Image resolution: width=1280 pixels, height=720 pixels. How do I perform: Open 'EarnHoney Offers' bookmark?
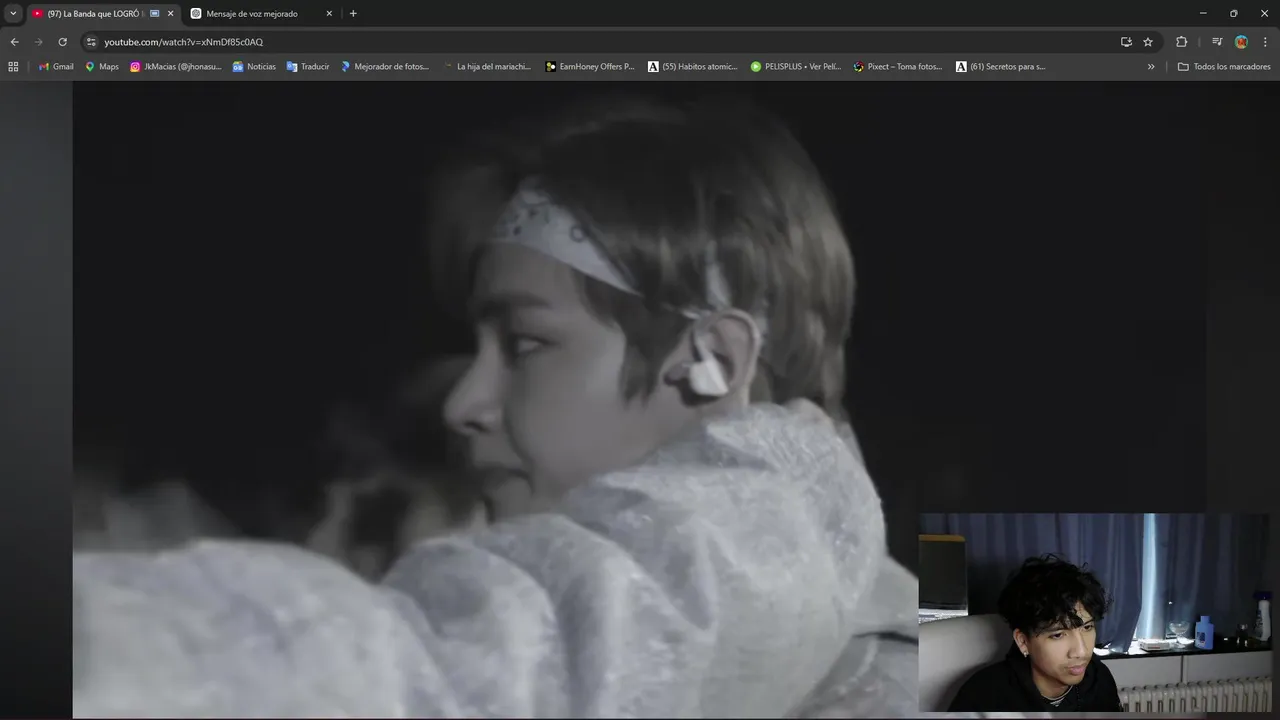(x=590, y=67)
